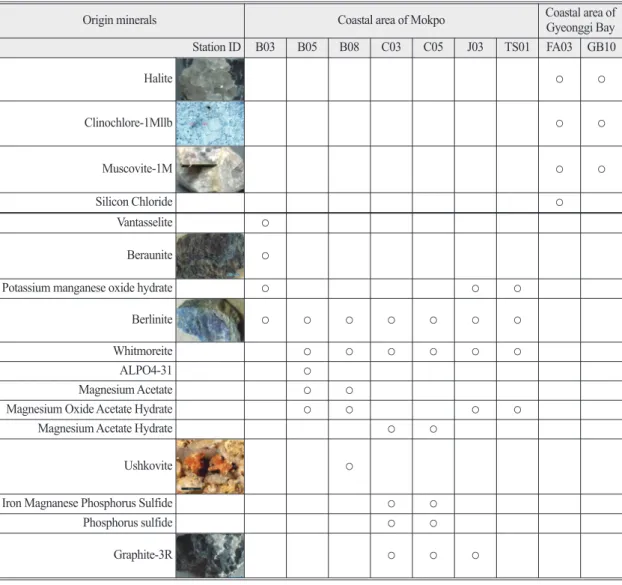Select column header FA03

pos(559,47)
